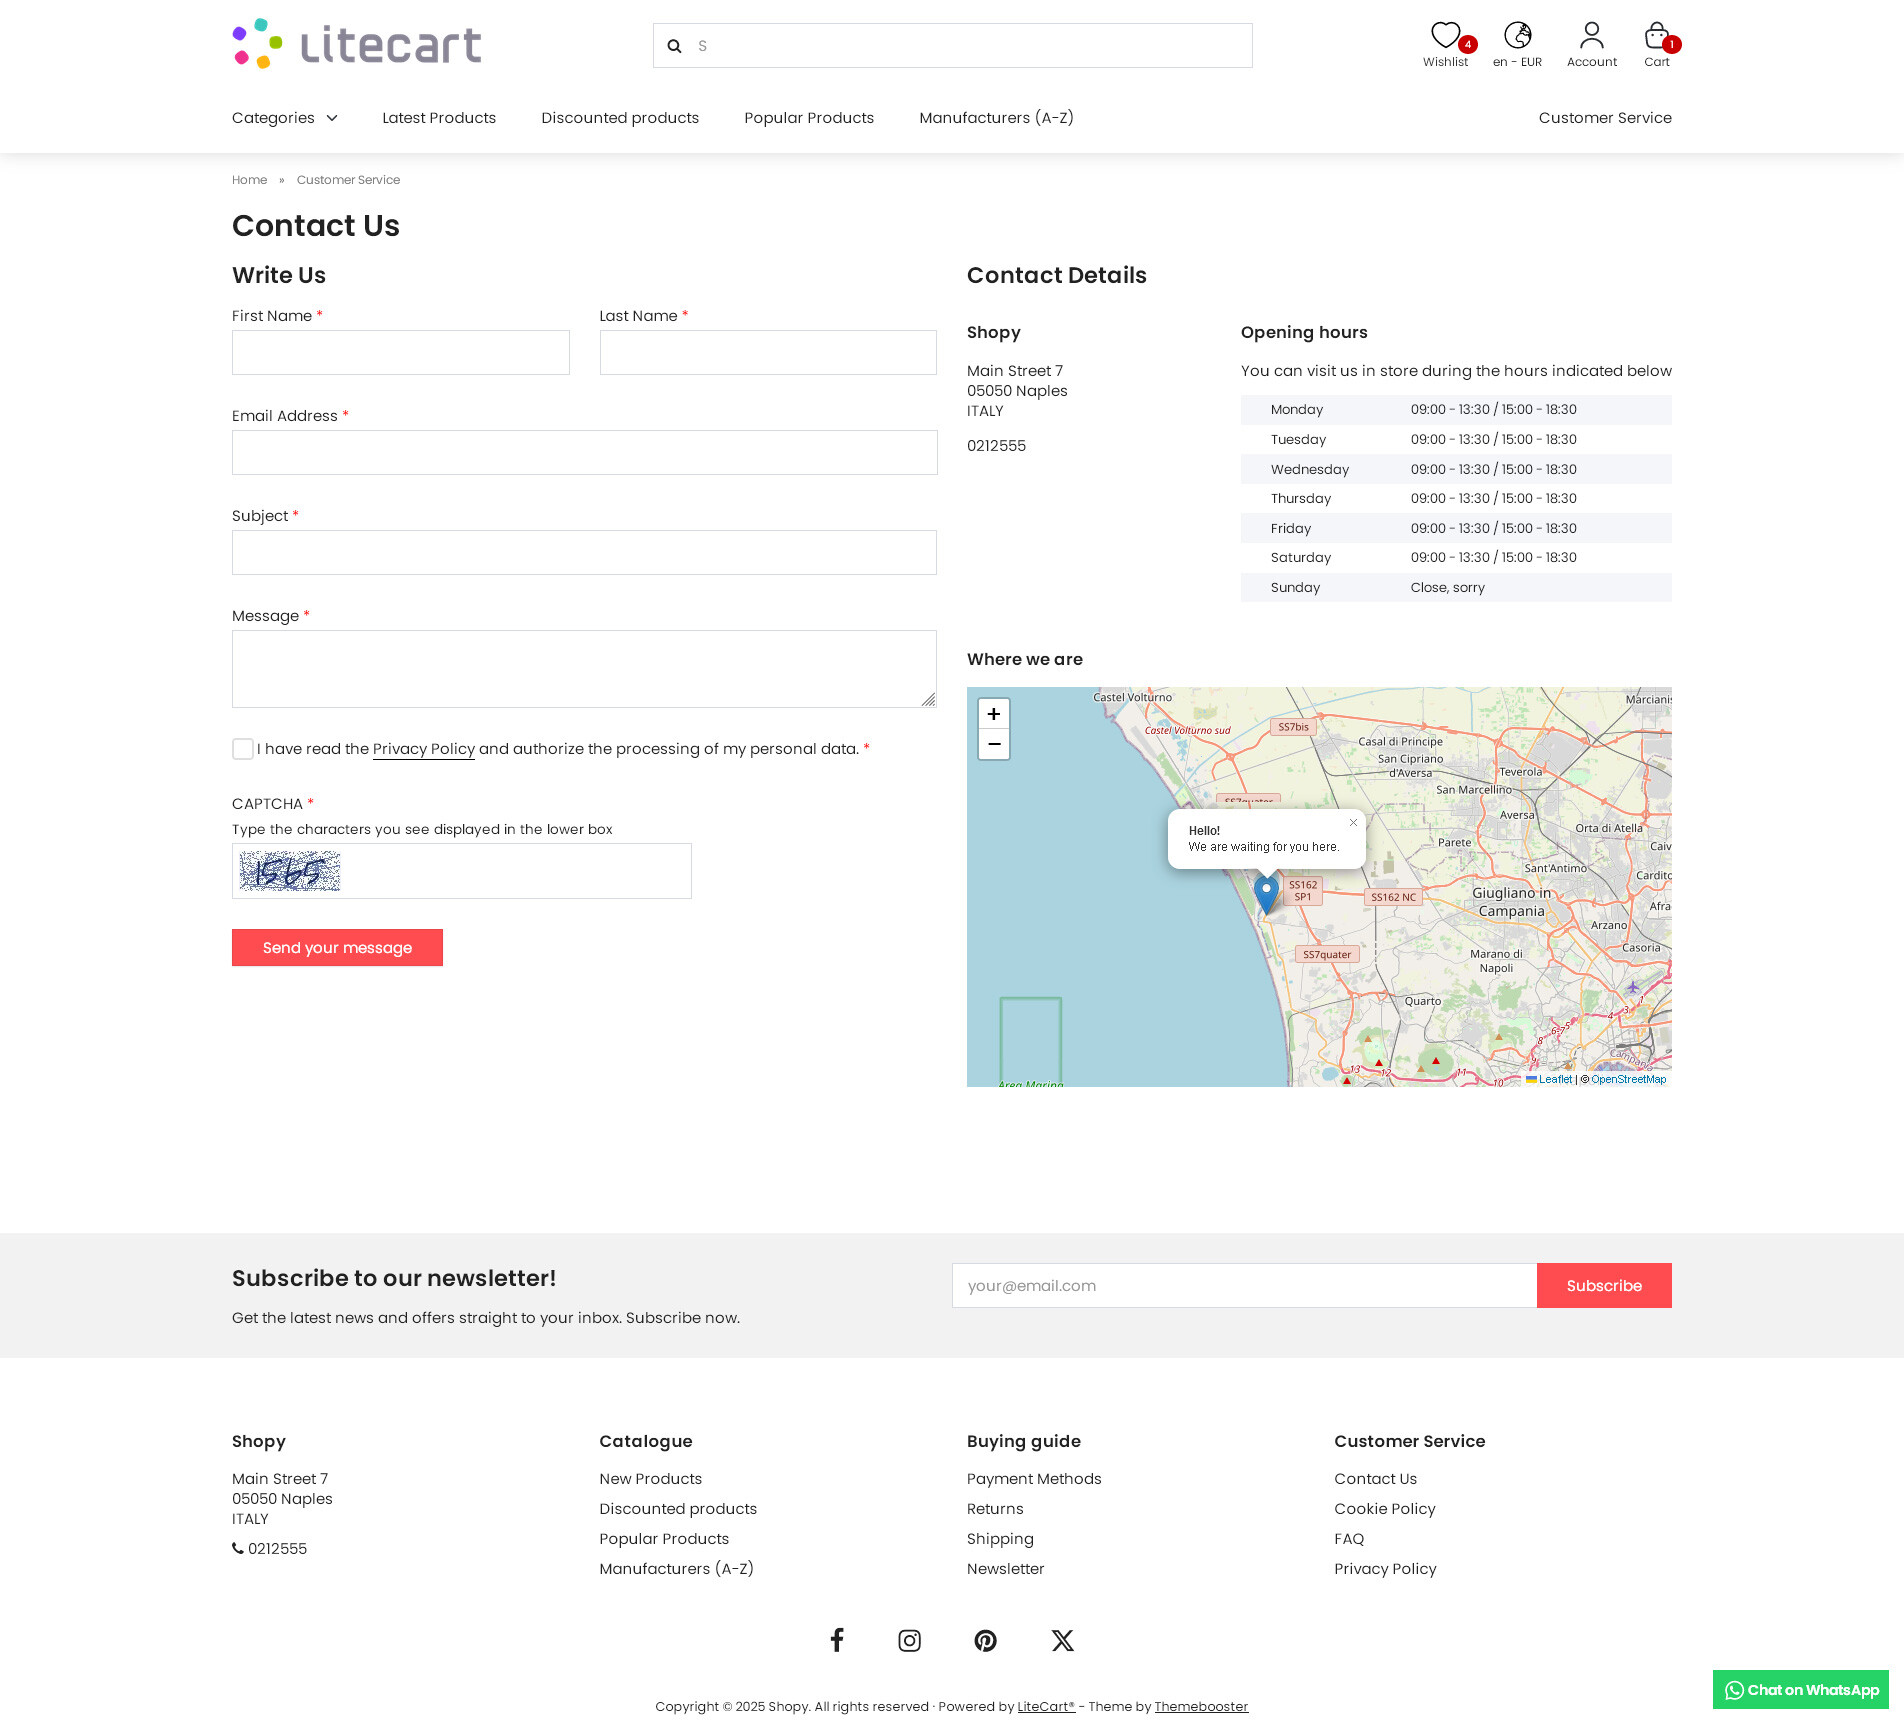Click the Facebook icon in footer
The image size is (1904, 1724).
tap(837, 1640)
